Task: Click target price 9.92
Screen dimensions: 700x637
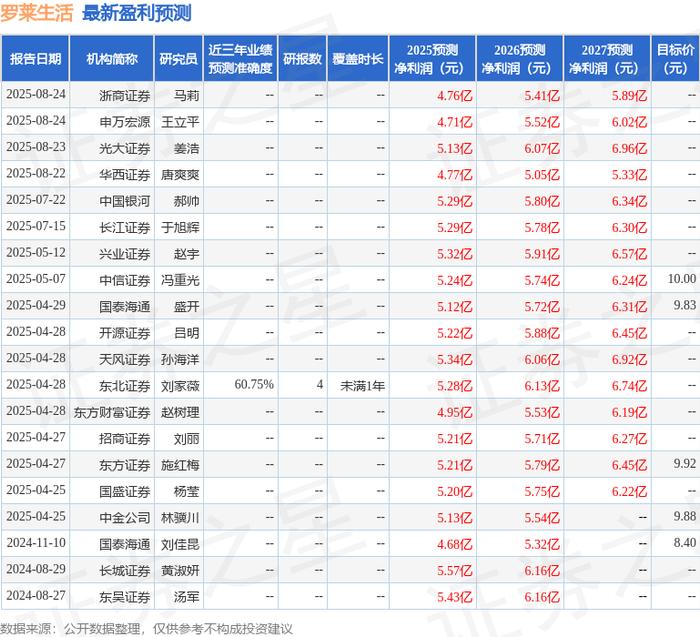Action: coord(685,463)
